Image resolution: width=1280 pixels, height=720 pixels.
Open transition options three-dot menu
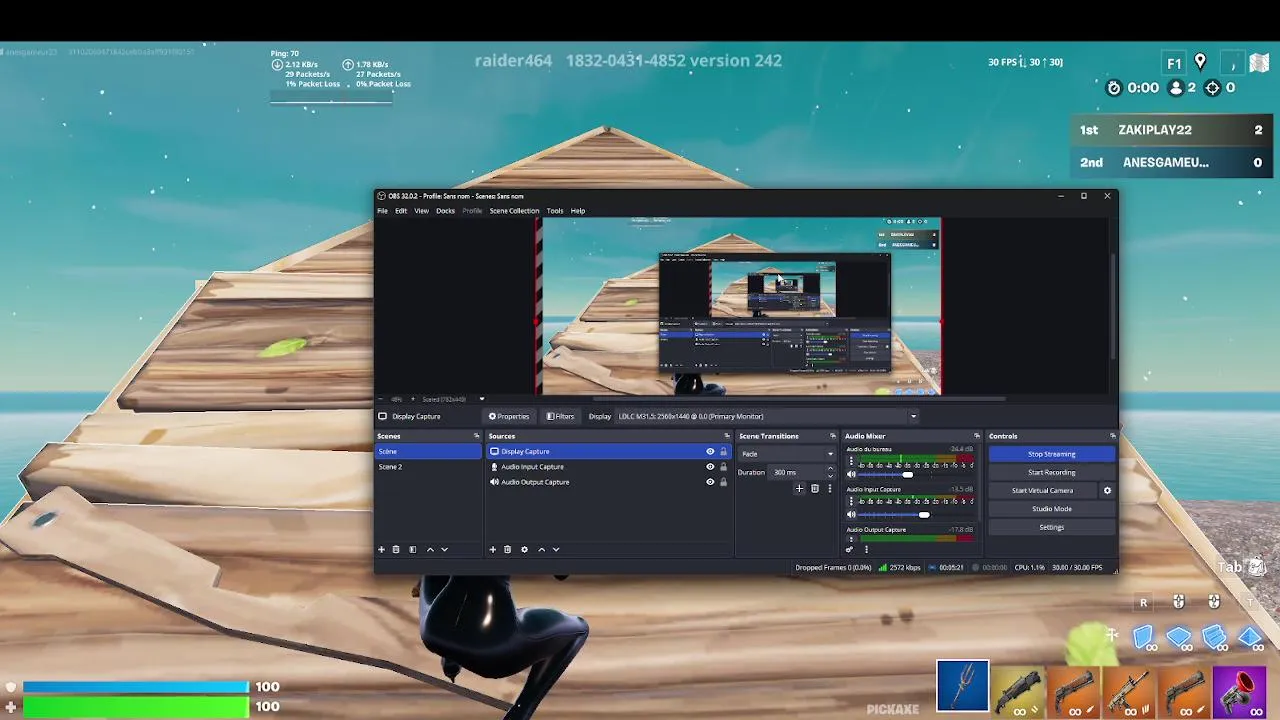click(x=829, y=489)
